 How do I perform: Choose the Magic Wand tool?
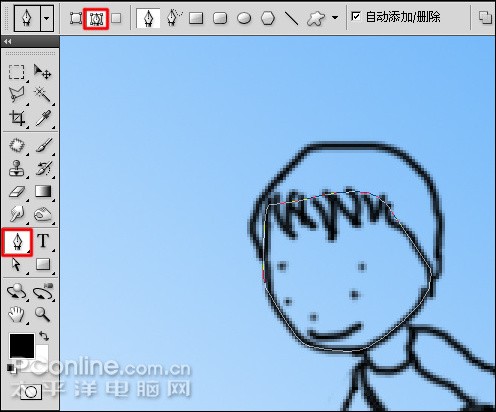43,94
